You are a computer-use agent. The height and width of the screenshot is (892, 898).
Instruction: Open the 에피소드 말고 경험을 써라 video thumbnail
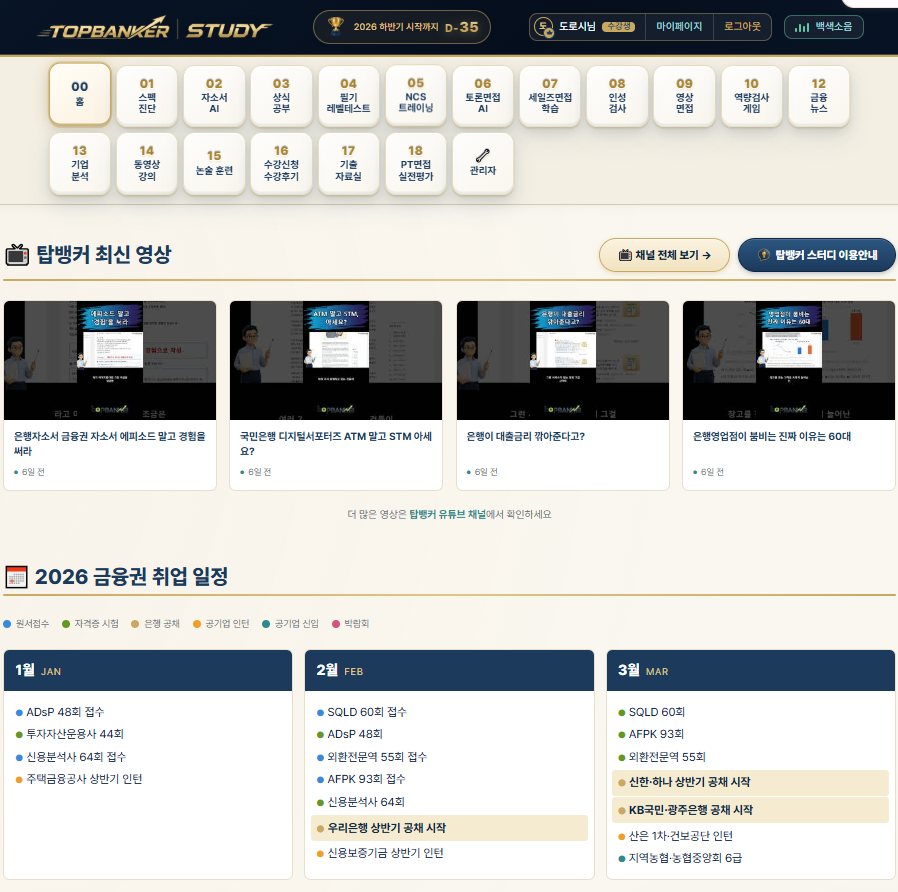(x=110, y=360)
